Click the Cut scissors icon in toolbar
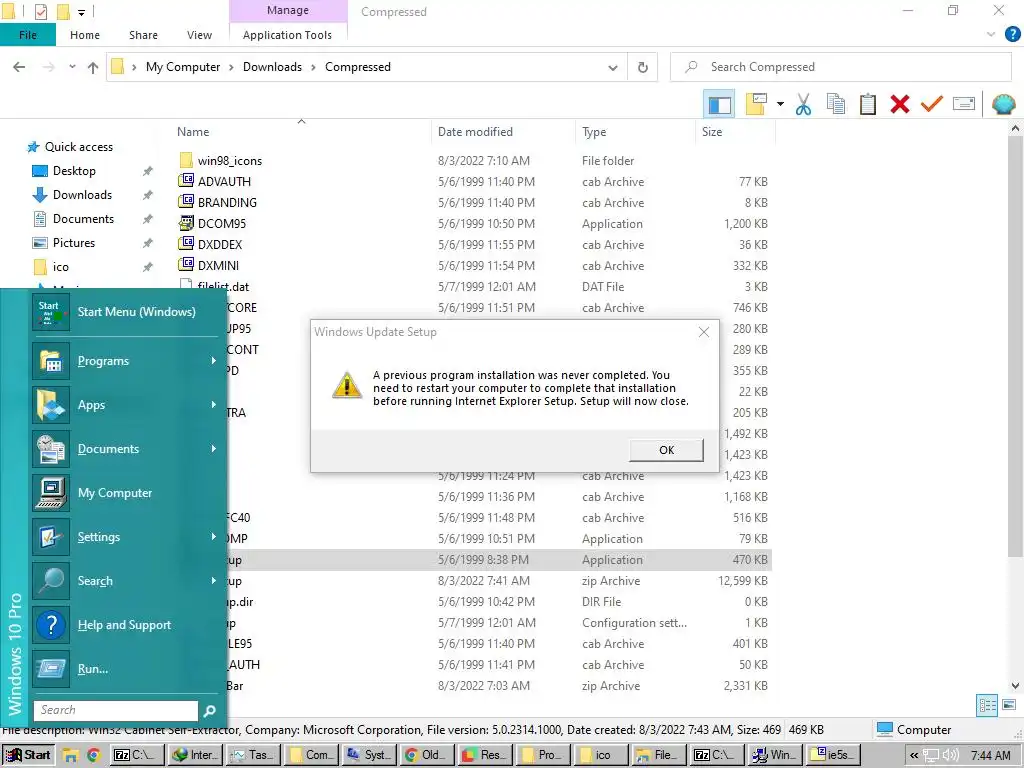 point(803,104)
